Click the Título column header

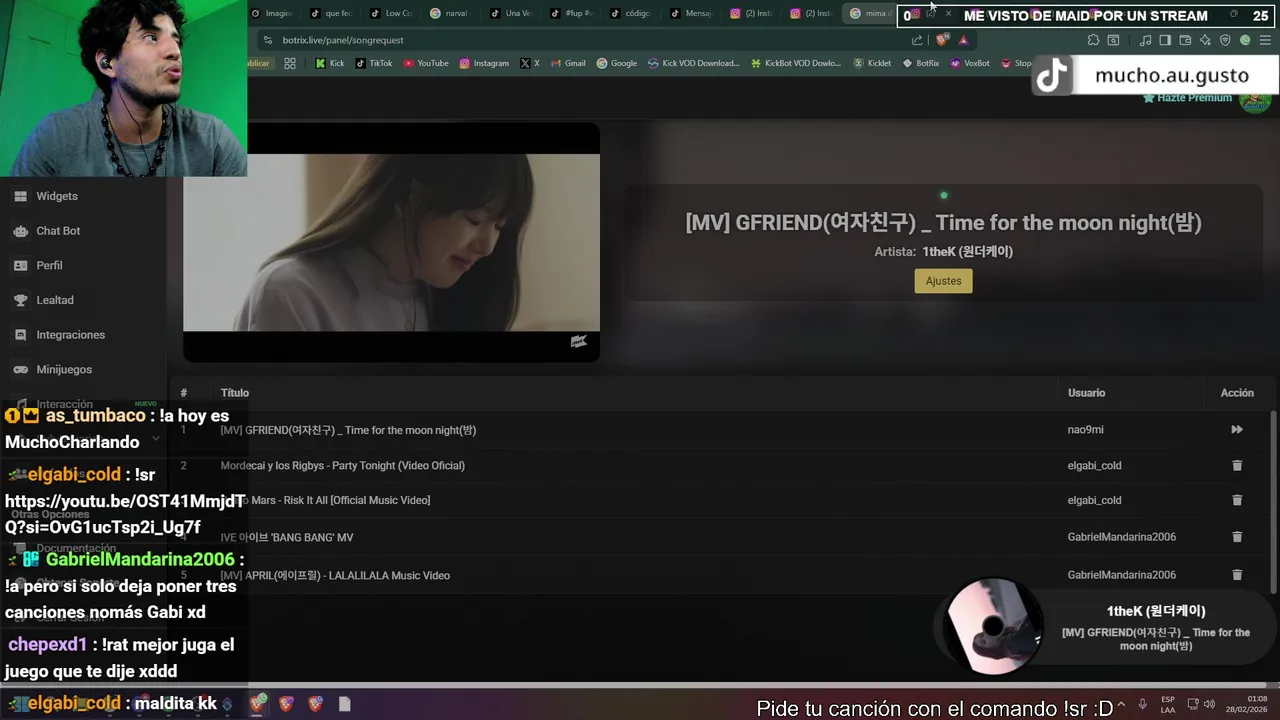(x=235, y=393)
